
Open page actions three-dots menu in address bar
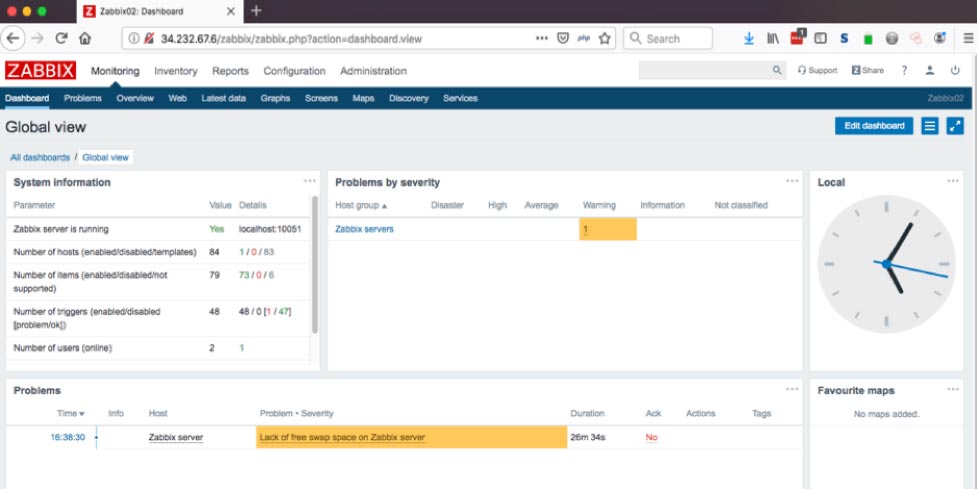(541, 39)
